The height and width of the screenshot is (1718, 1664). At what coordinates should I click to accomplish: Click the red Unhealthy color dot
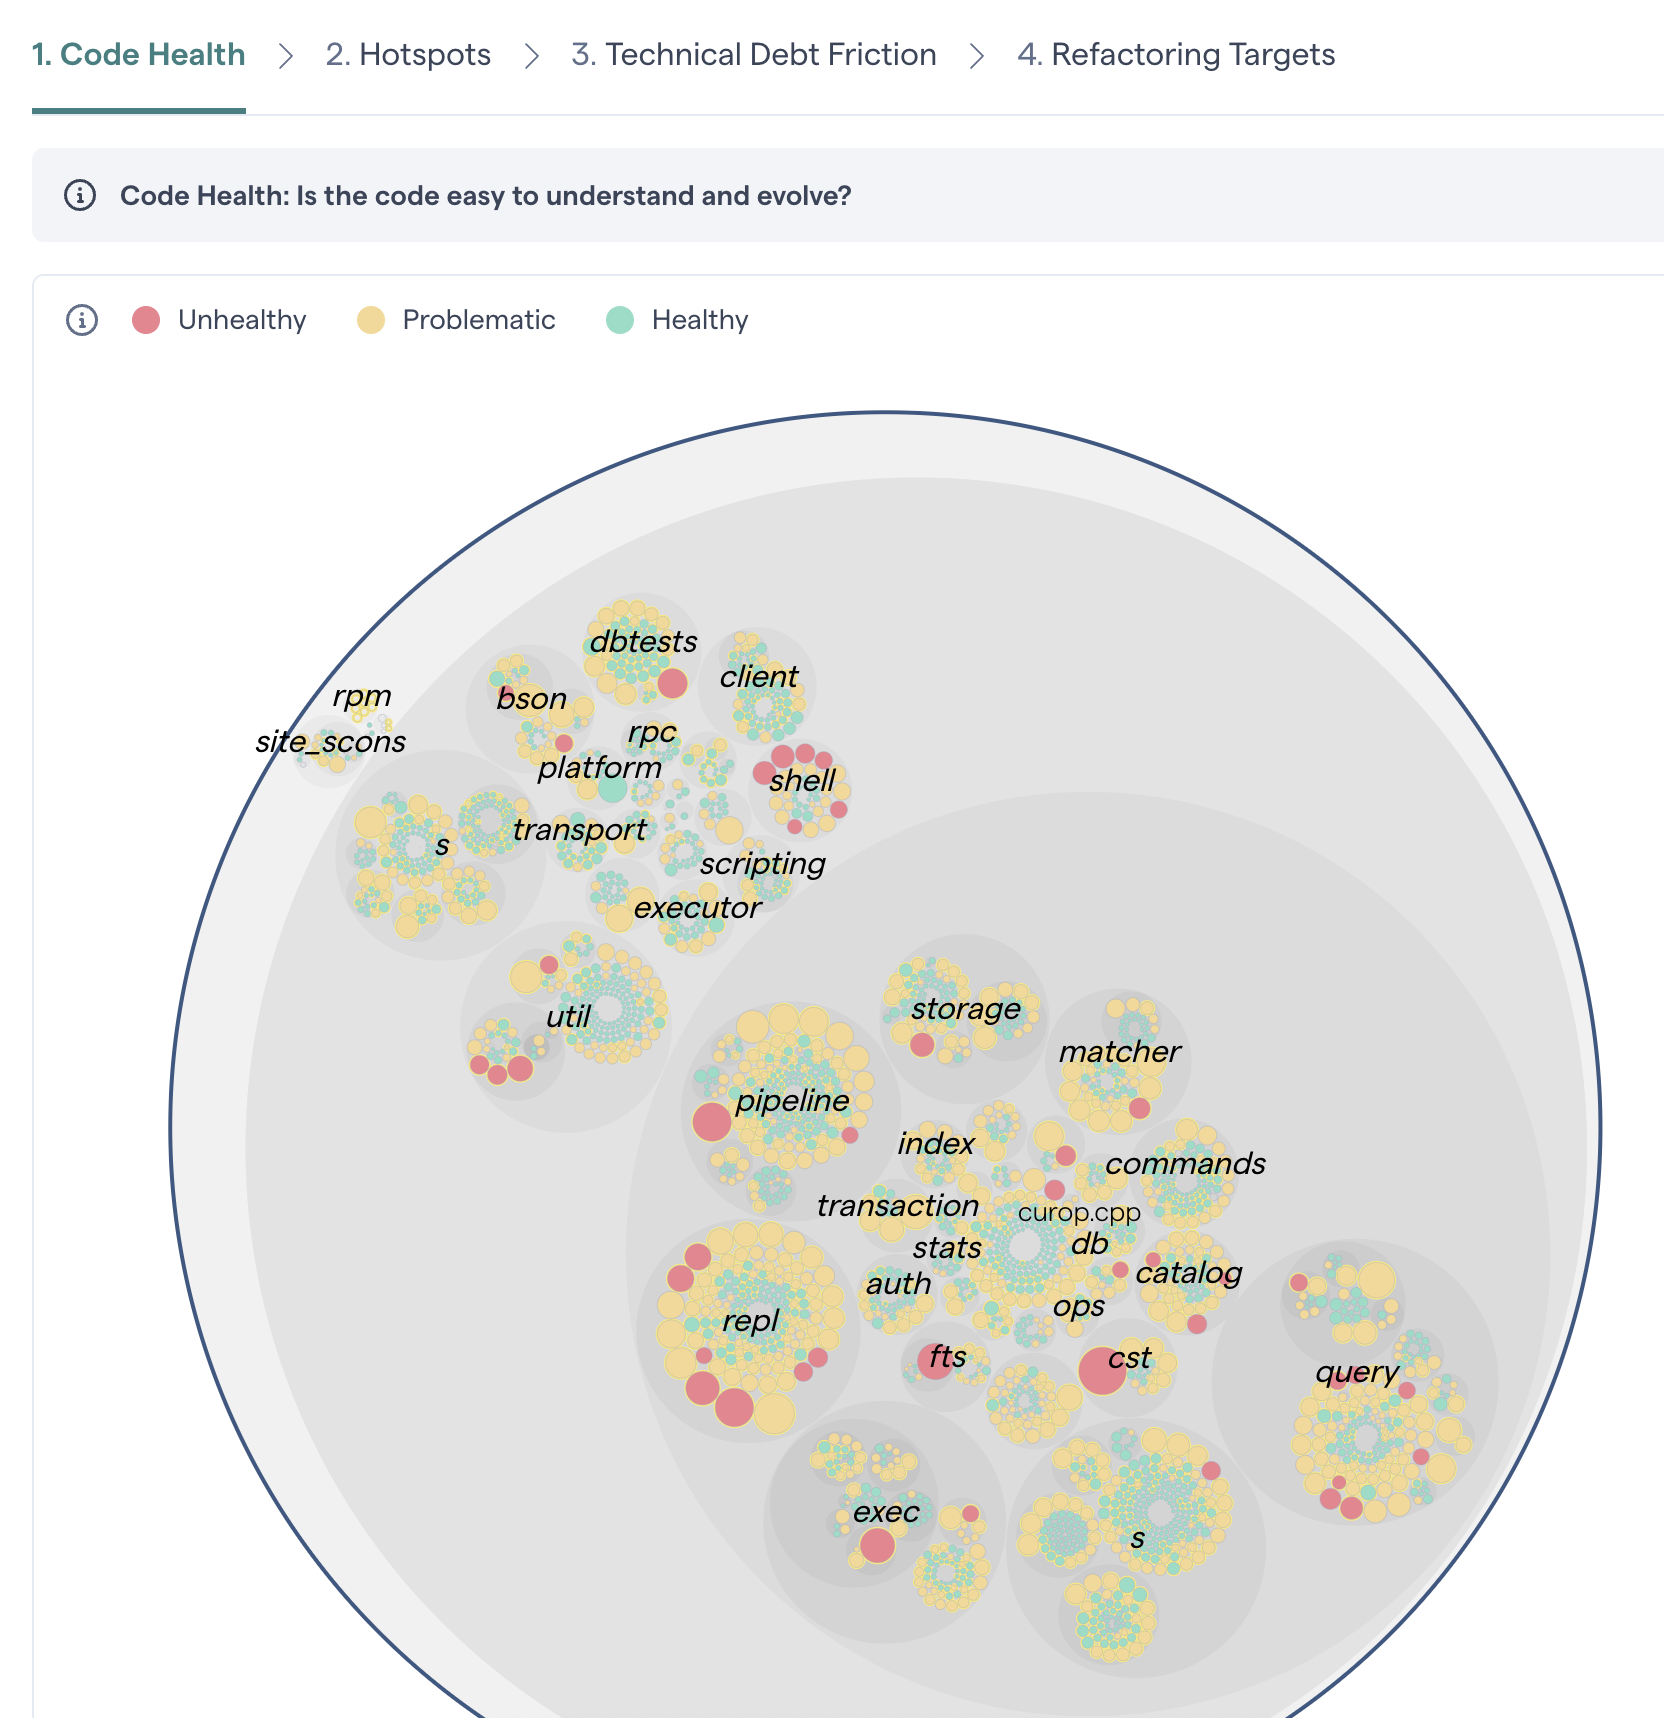pyautogui.click(x=146, y=320)
